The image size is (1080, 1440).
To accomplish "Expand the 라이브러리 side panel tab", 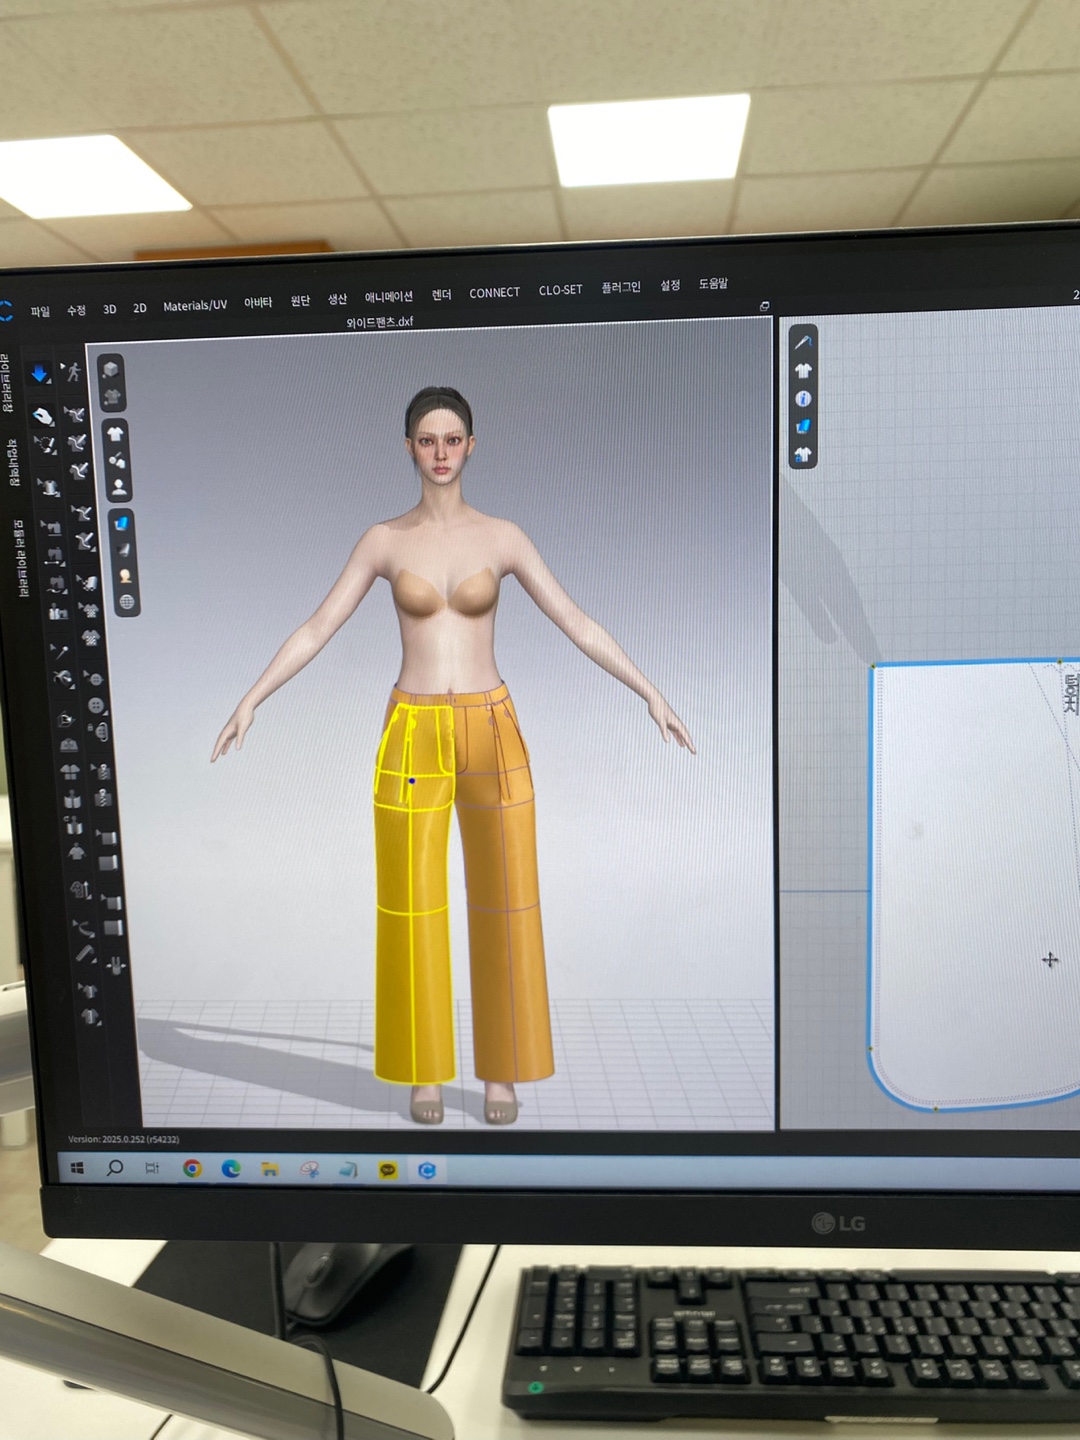I will pyautogui.click(x=6, y=383).
